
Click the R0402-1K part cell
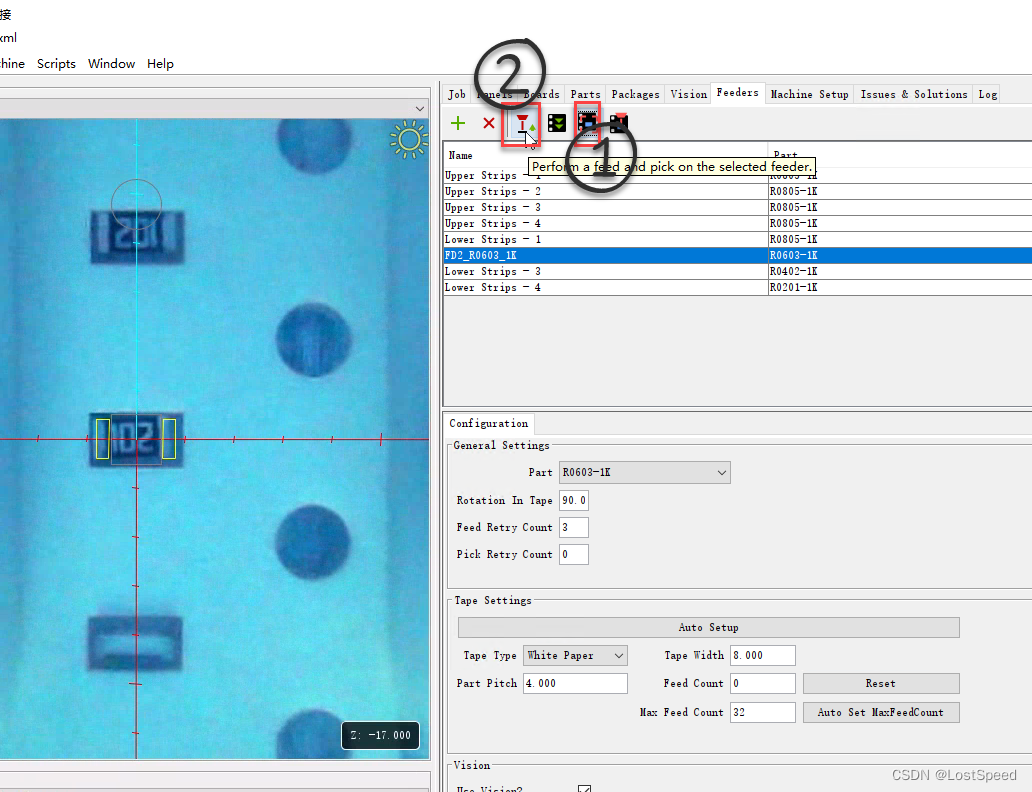899,271
